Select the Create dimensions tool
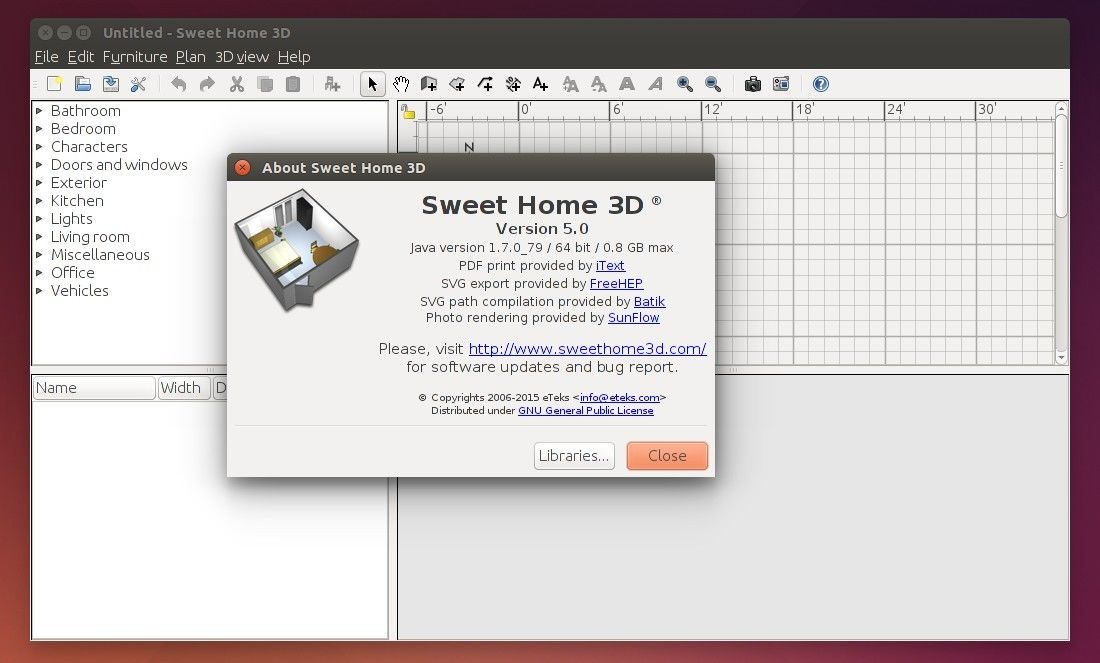Viewport: 1100px width, 663px height. click(x=513, y=84)
